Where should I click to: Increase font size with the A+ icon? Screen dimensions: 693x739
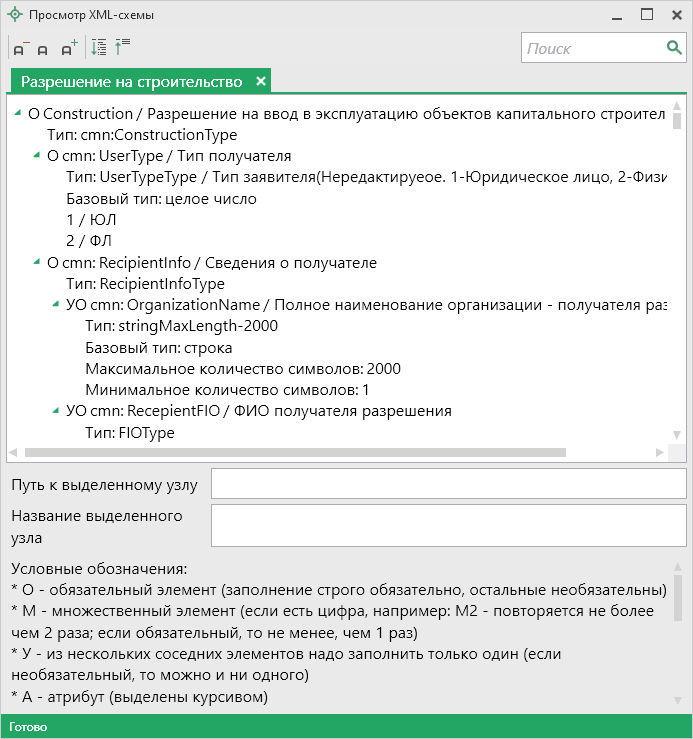coord(68,48)
